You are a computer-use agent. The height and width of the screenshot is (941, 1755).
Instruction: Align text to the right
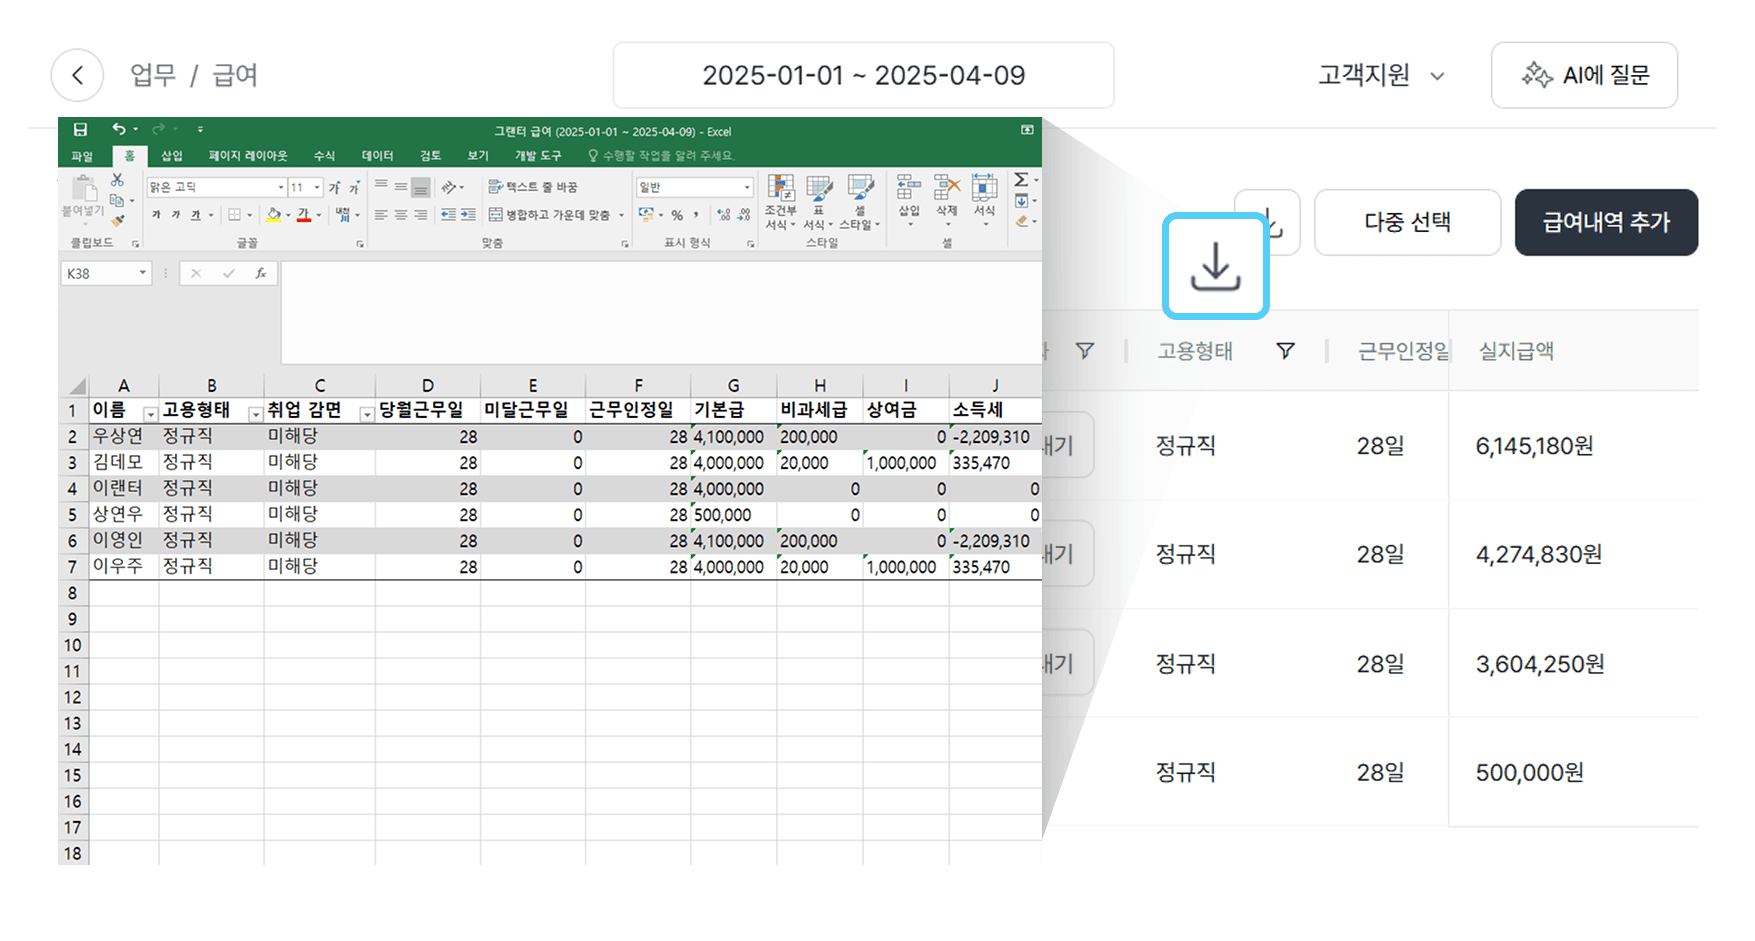tap(421, 215)
